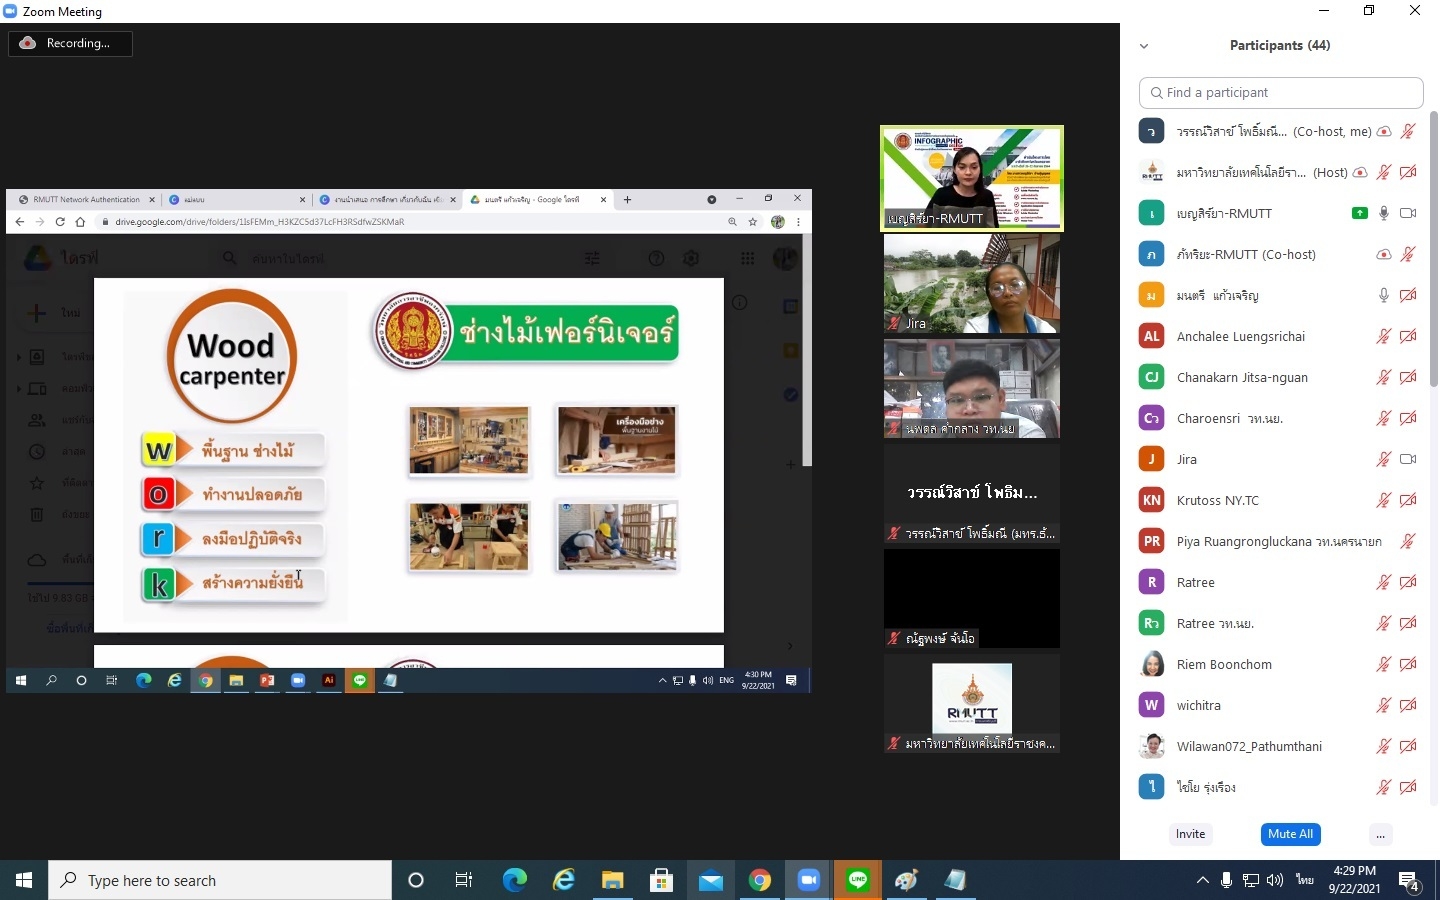Click Jira's video camera icon in participant list
The image size is (1440, 900).
1408,459
